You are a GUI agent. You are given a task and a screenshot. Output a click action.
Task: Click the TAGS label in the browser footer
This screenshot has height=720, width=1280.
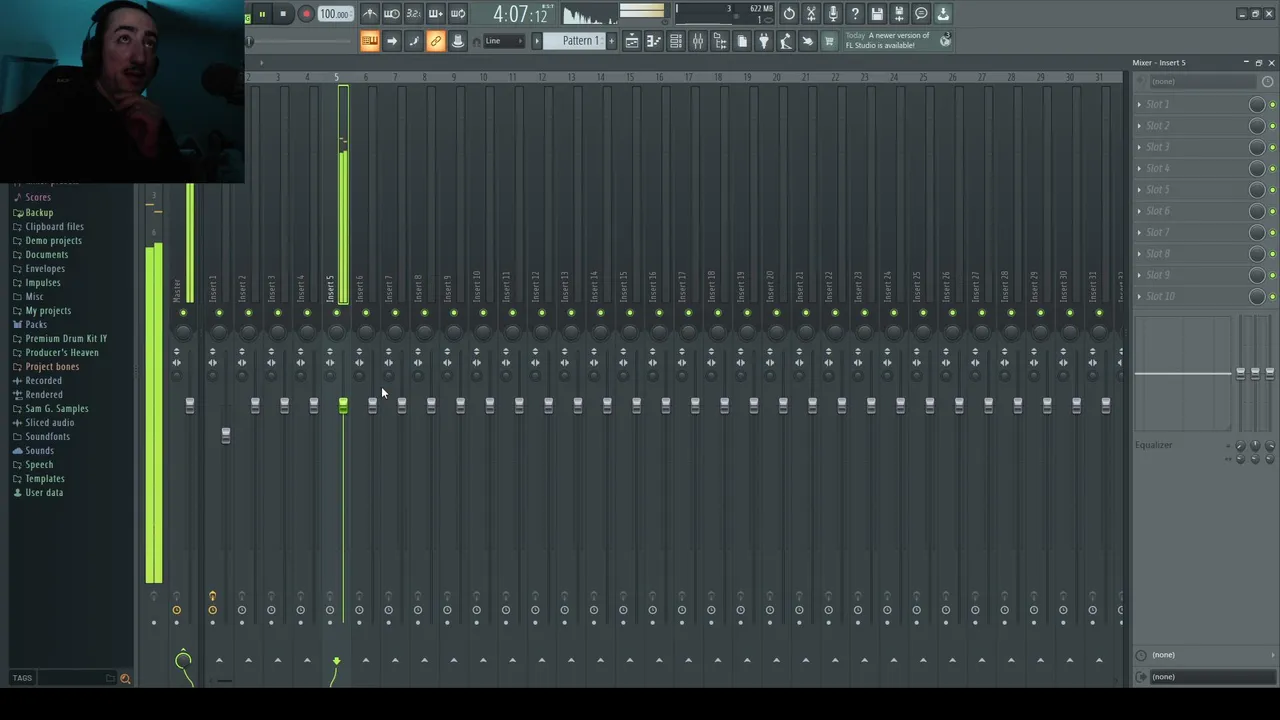pos(22,678)
